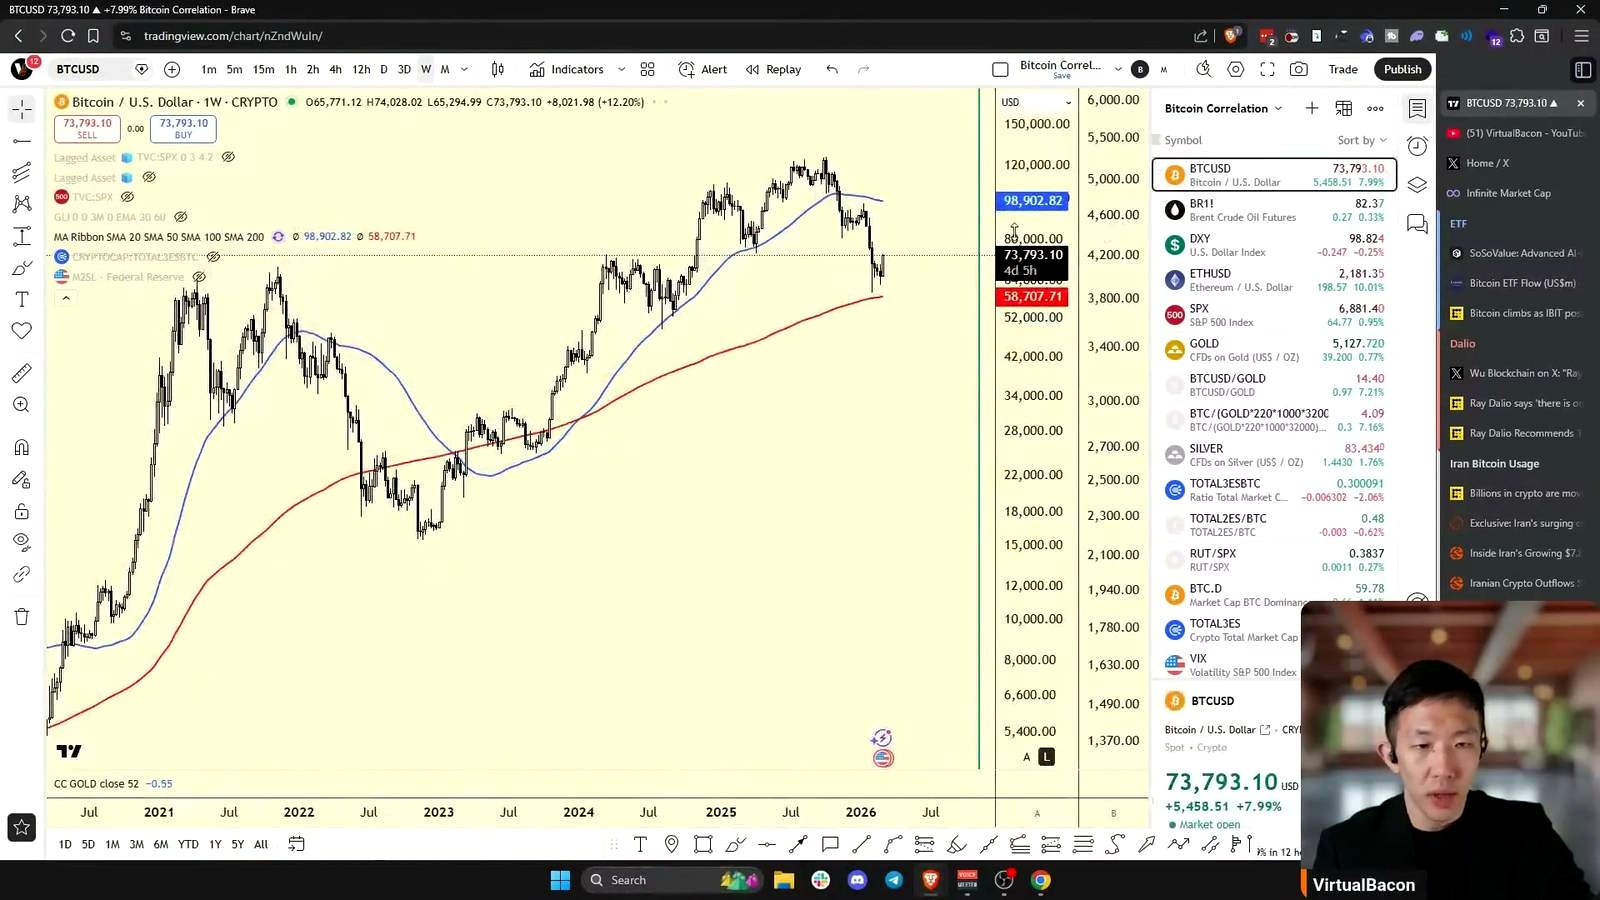Start bar Replay mode
This screenshot has width=1600, height=900.
(773, 69)
